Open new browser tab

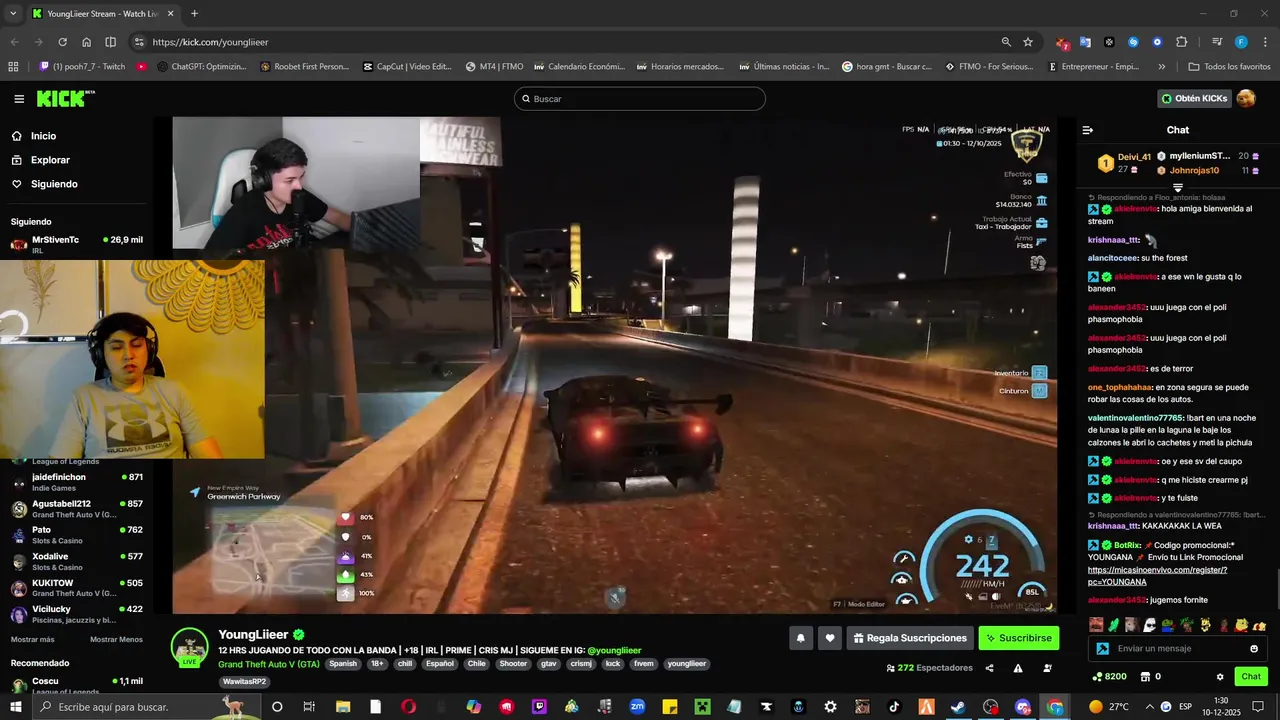[x=194, y=14]
